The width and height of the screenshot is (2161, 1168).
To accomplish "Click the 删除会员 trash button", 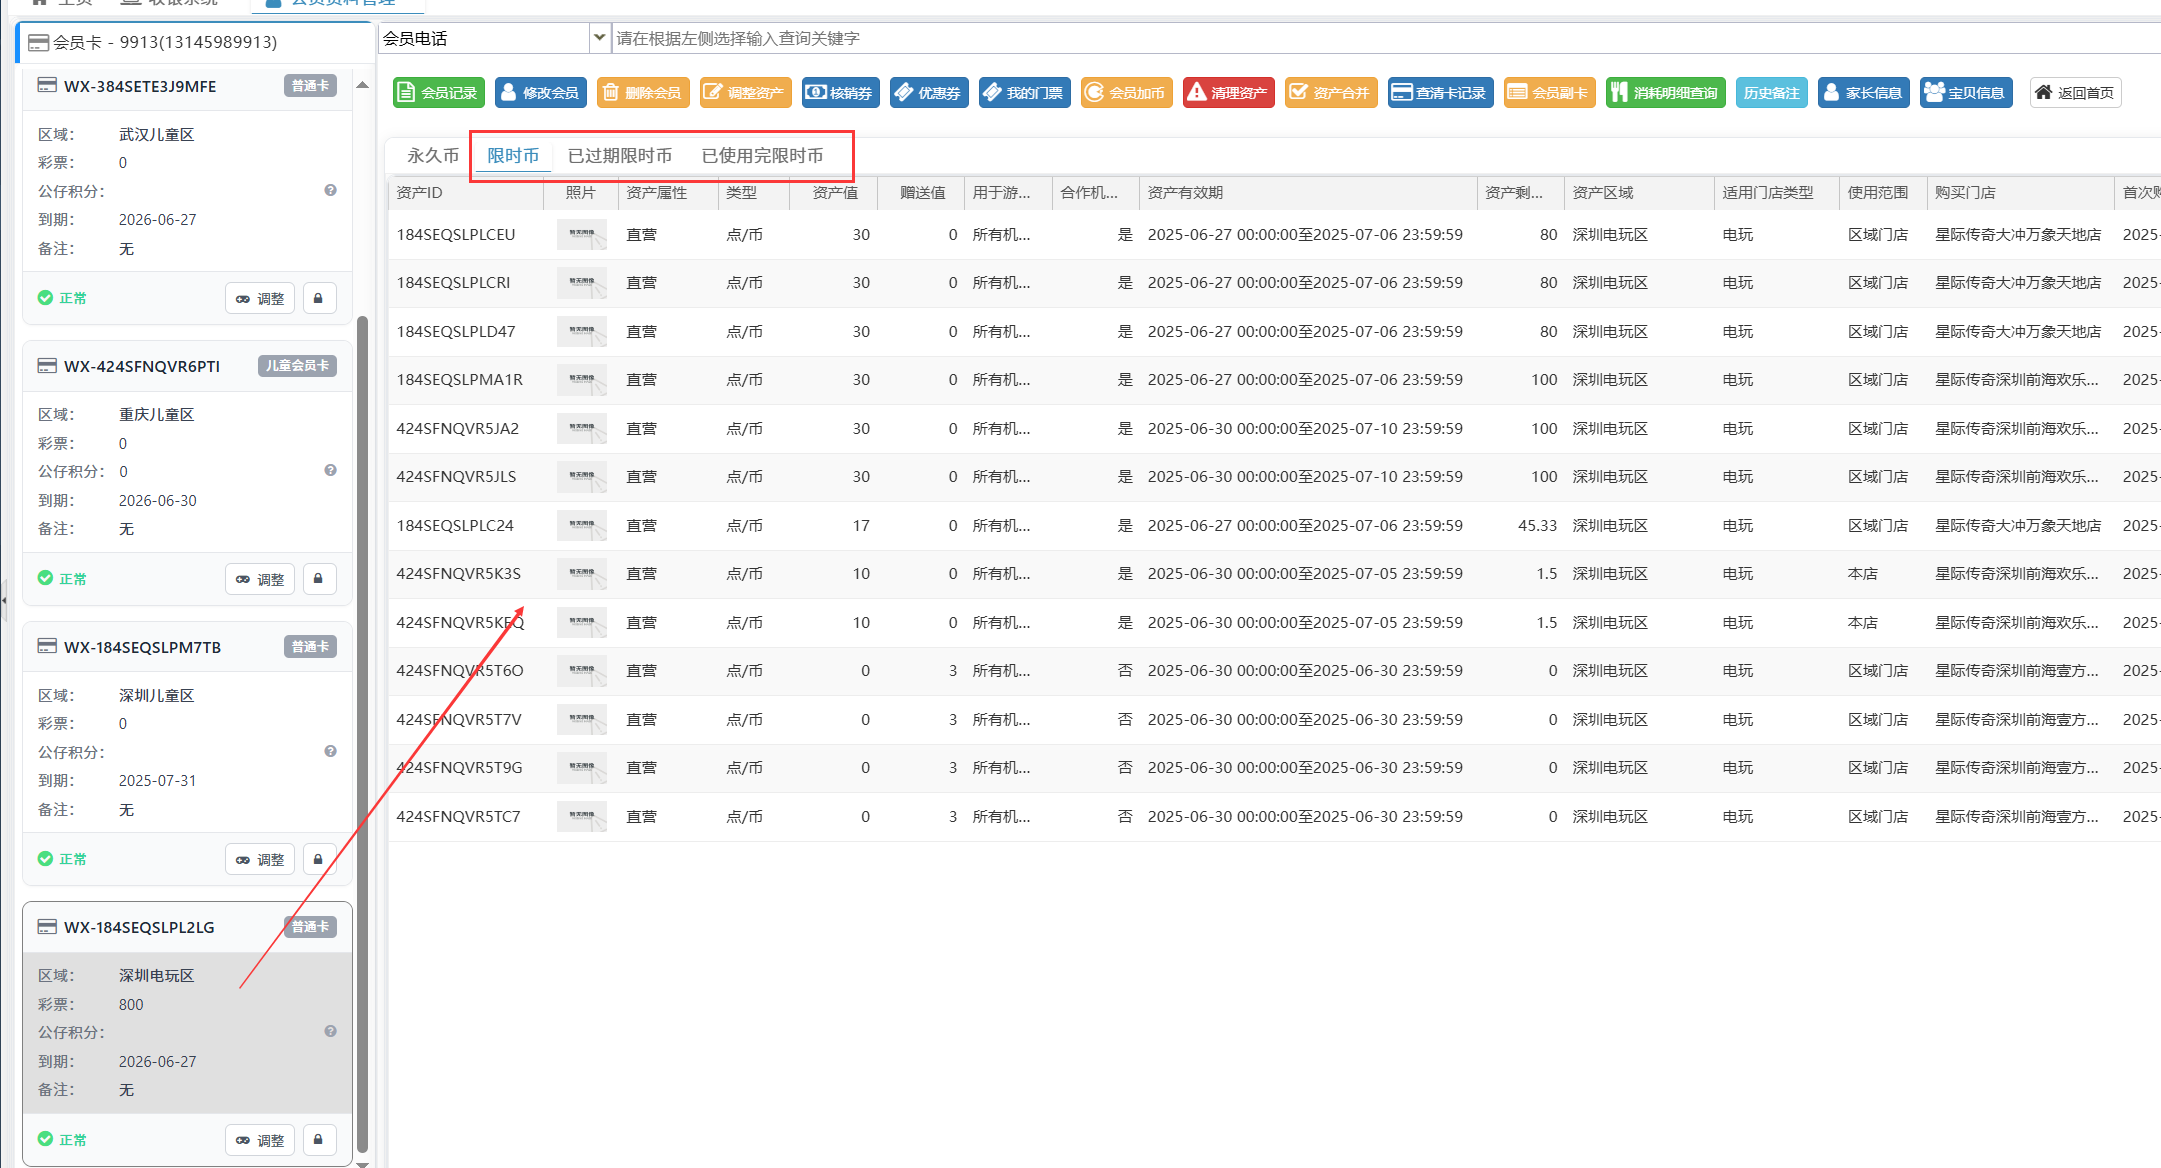I will 642,93.
